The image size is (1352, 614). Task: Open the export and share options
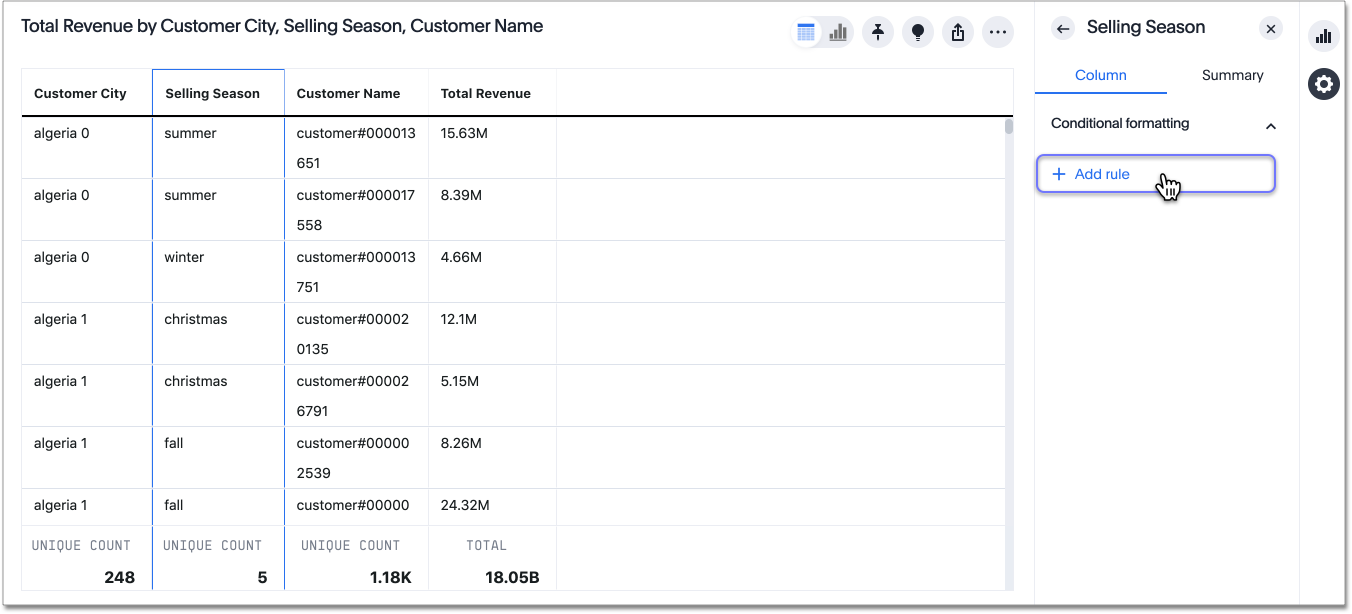tap(958, 31)
